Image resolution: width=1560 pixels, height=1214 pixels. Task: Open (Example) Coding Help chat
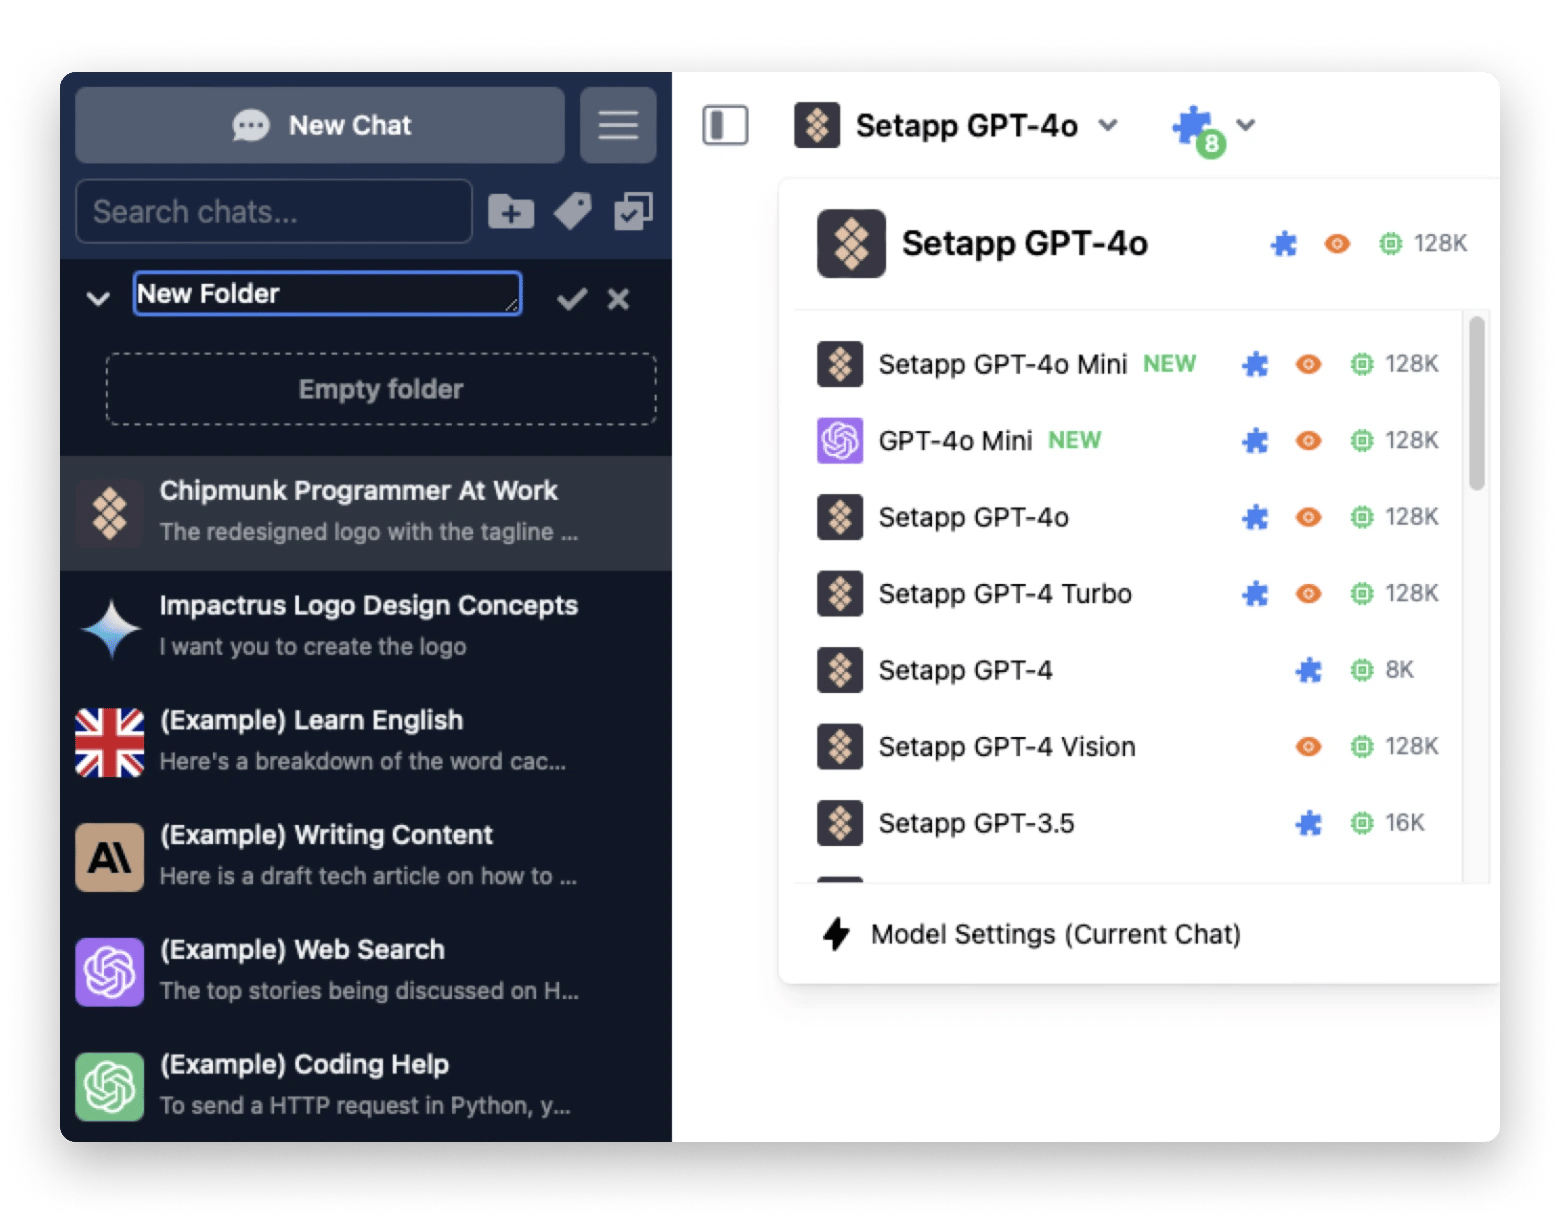[366, 1086]
